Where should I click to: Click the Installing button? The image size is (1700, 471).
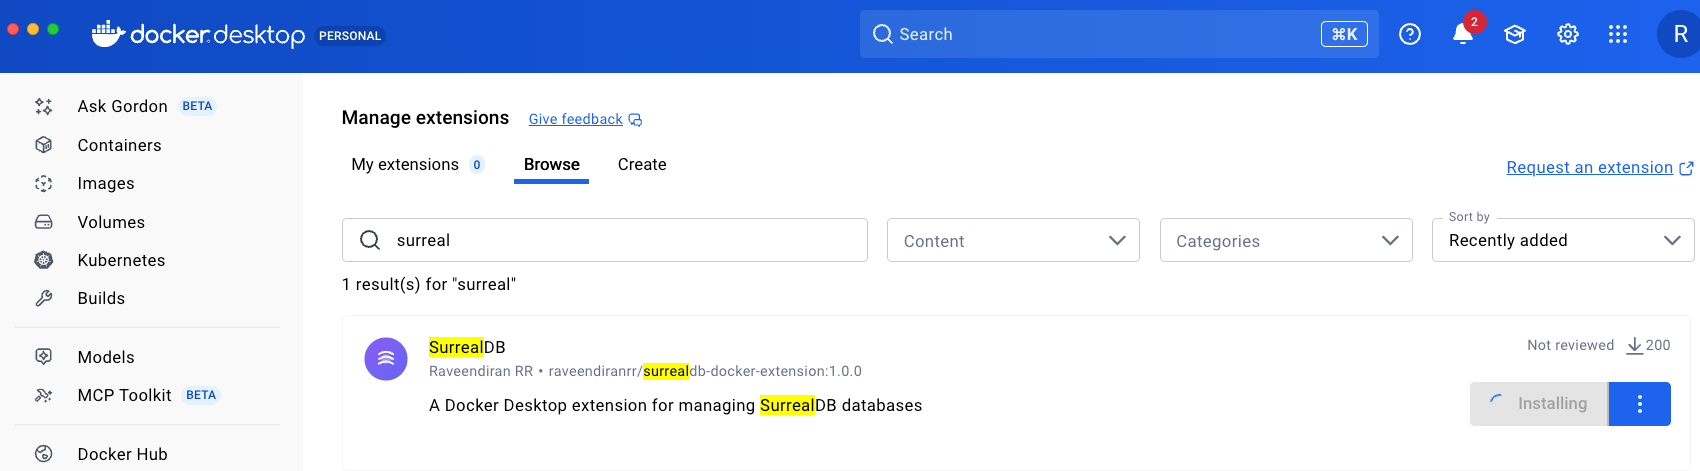[x=1539, y=404]
